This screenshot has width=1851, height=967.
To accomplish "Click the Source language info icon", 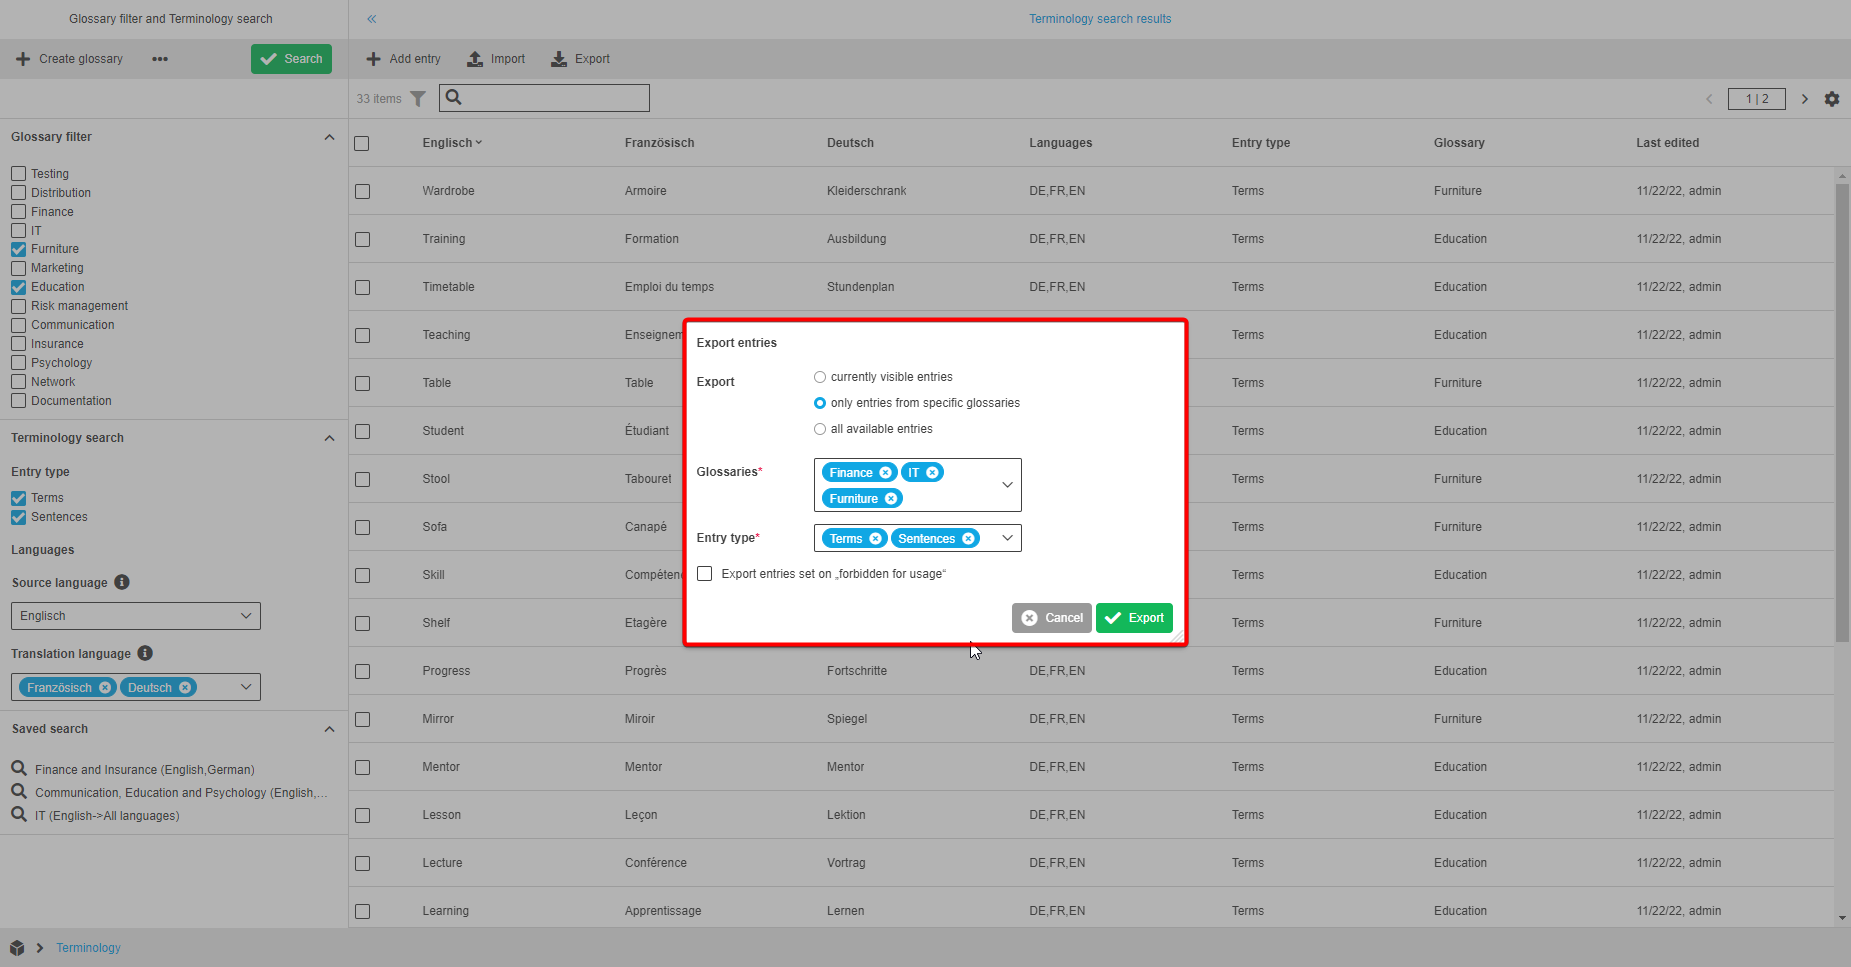I will (122, 582).
